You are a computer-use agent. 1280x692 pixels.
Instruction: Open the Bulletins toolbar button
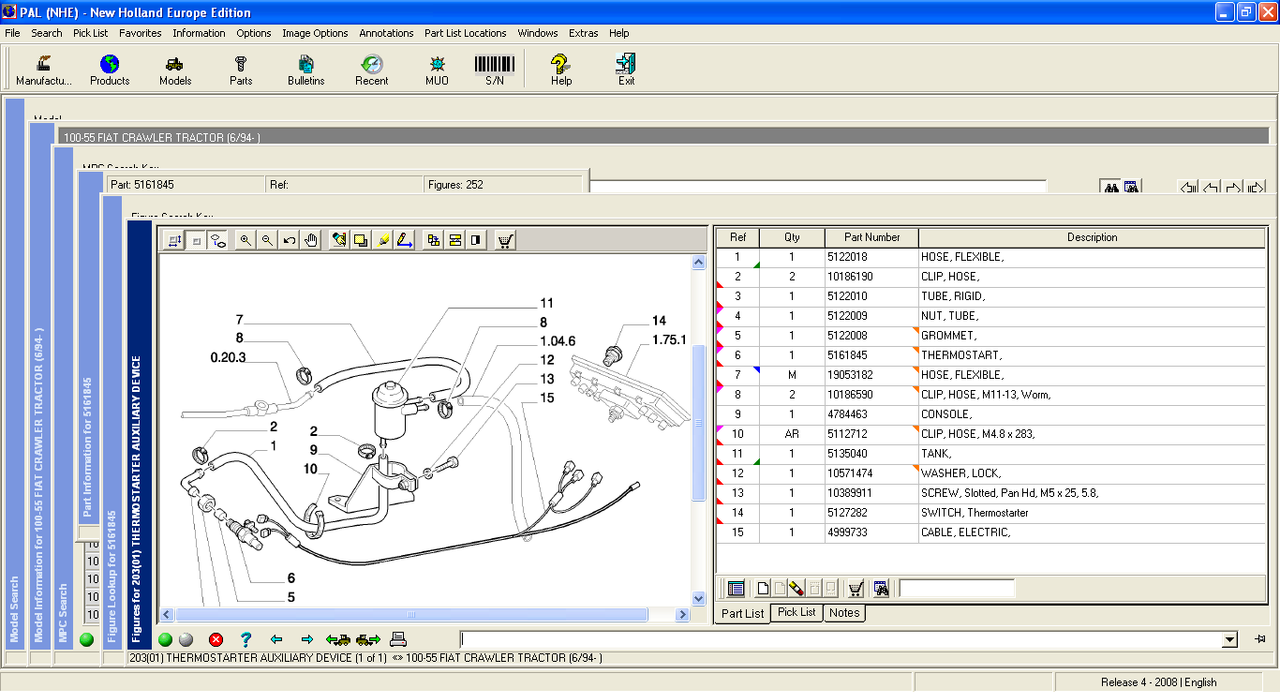coord(306,70)
